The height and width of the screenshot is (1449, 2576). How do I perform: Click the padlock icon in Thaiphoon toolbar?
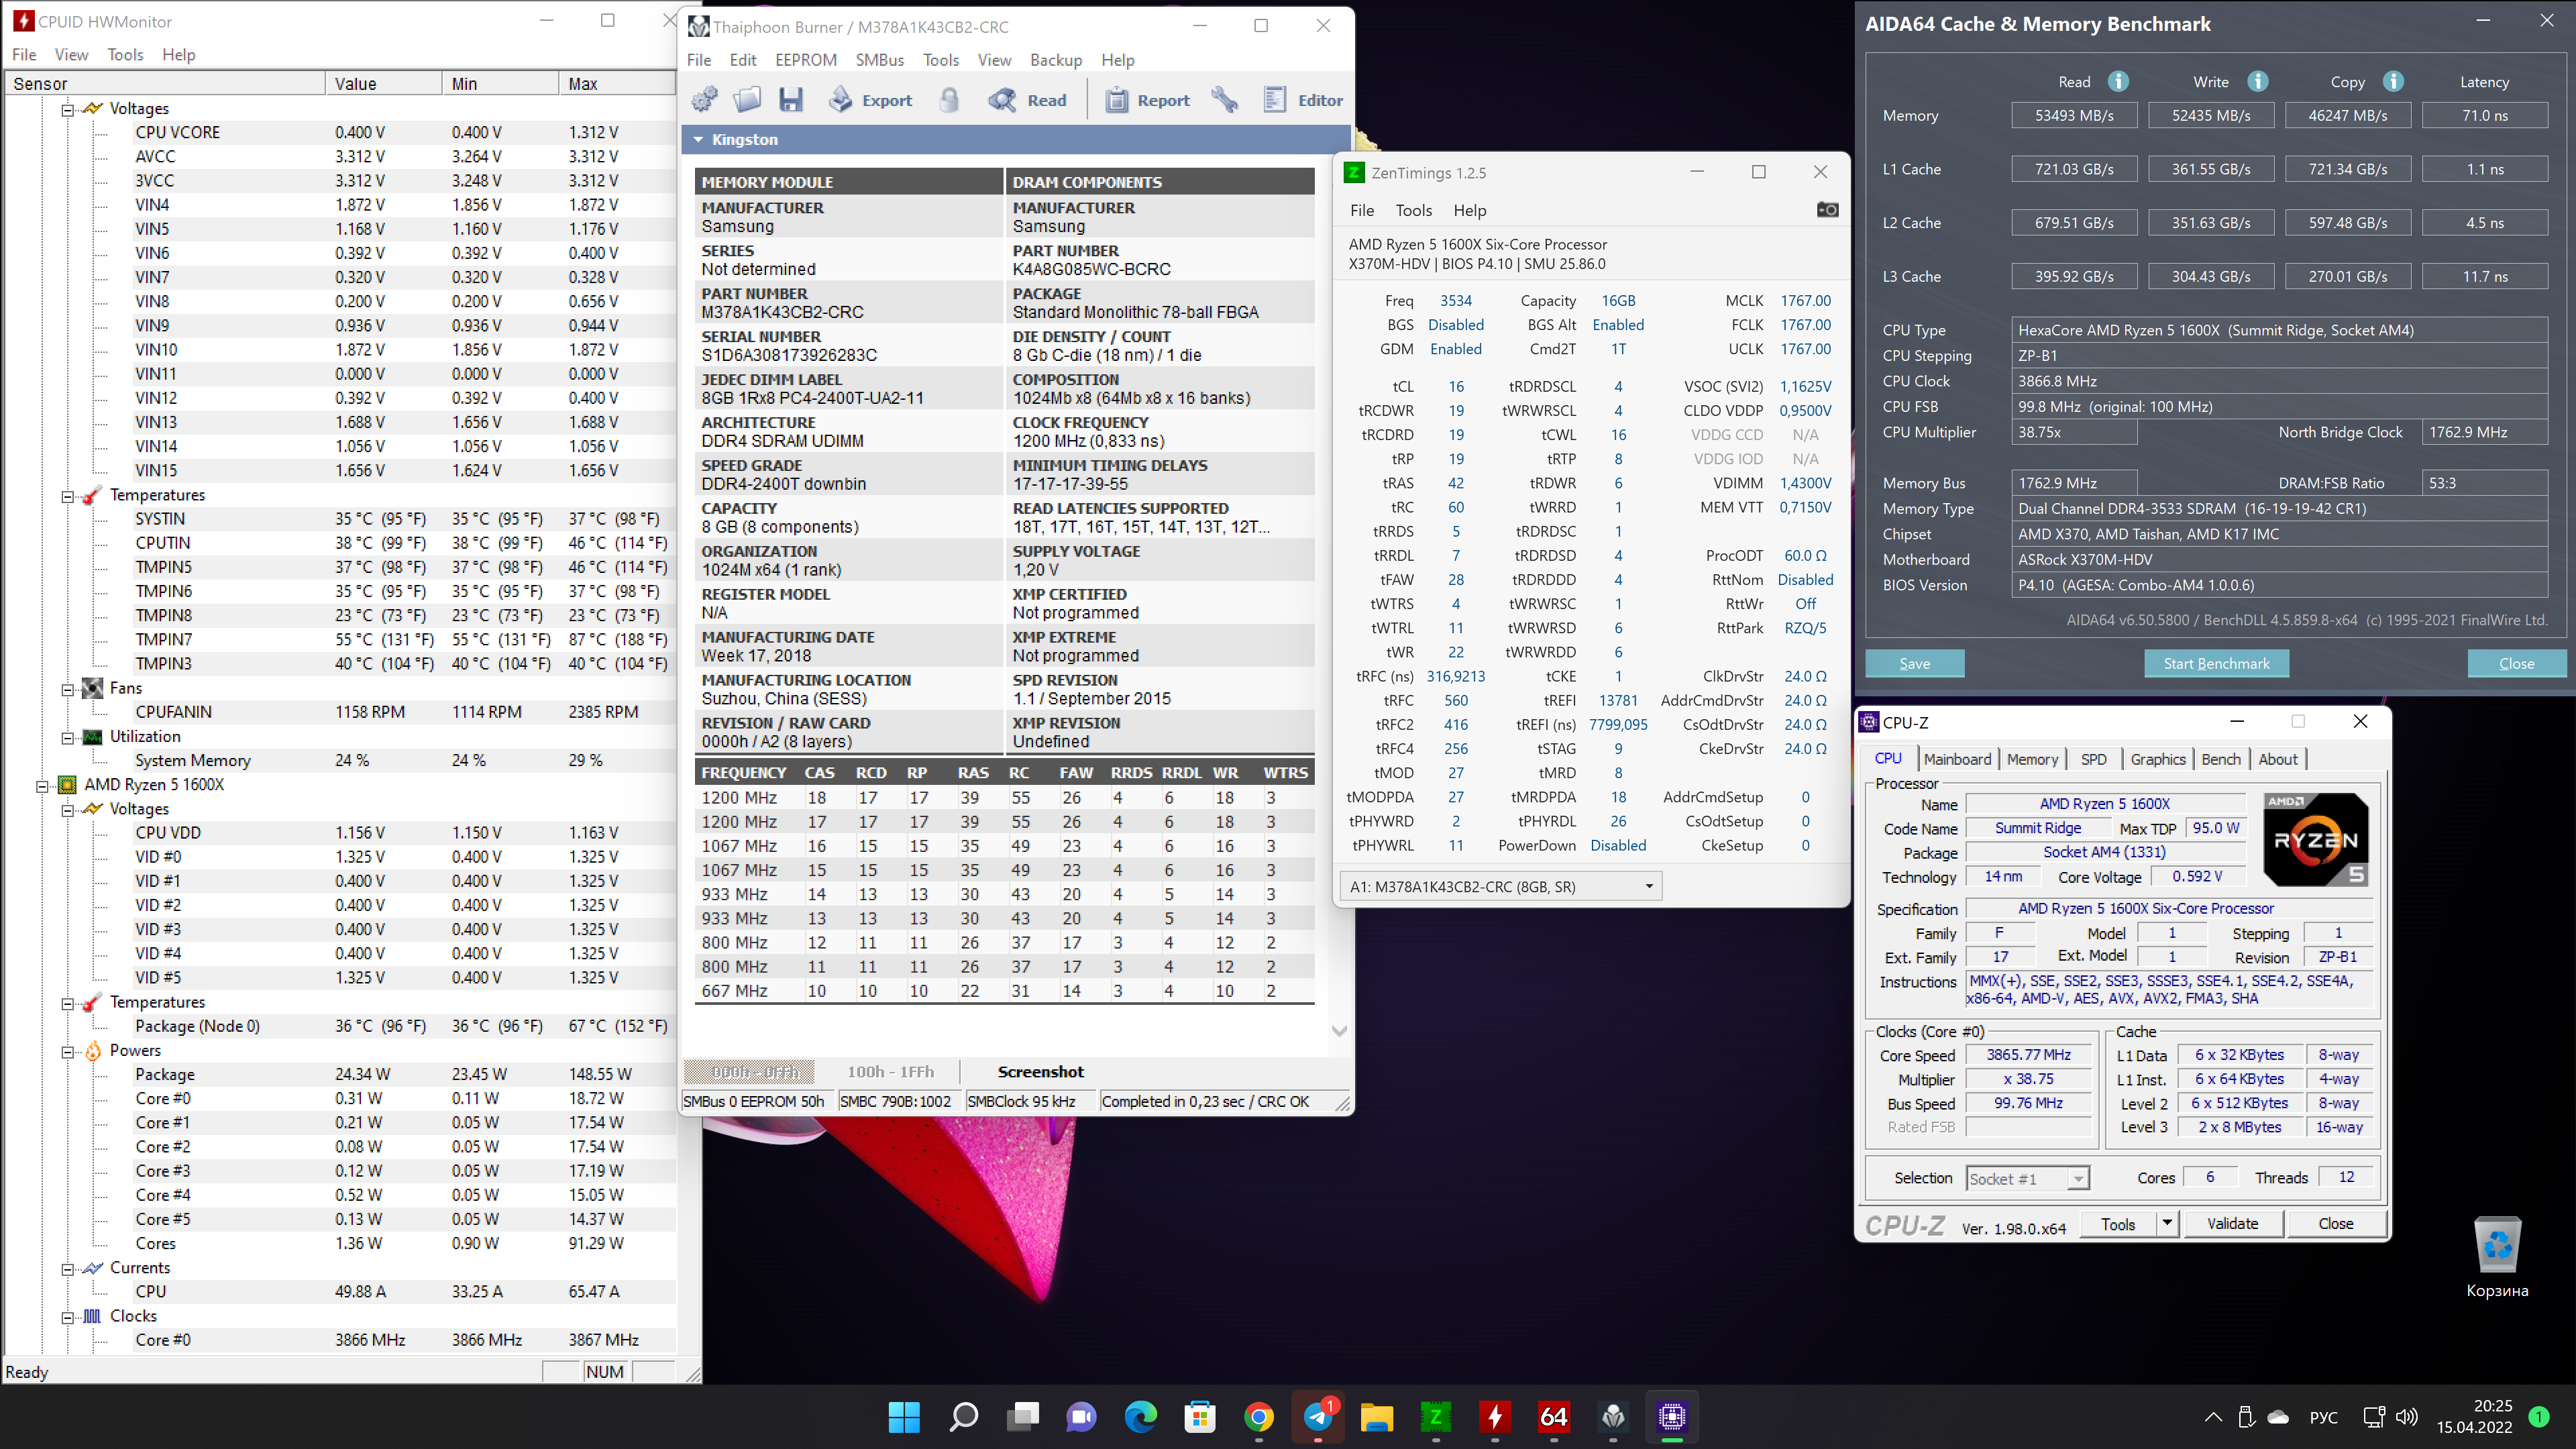click(x=950, y=100)
